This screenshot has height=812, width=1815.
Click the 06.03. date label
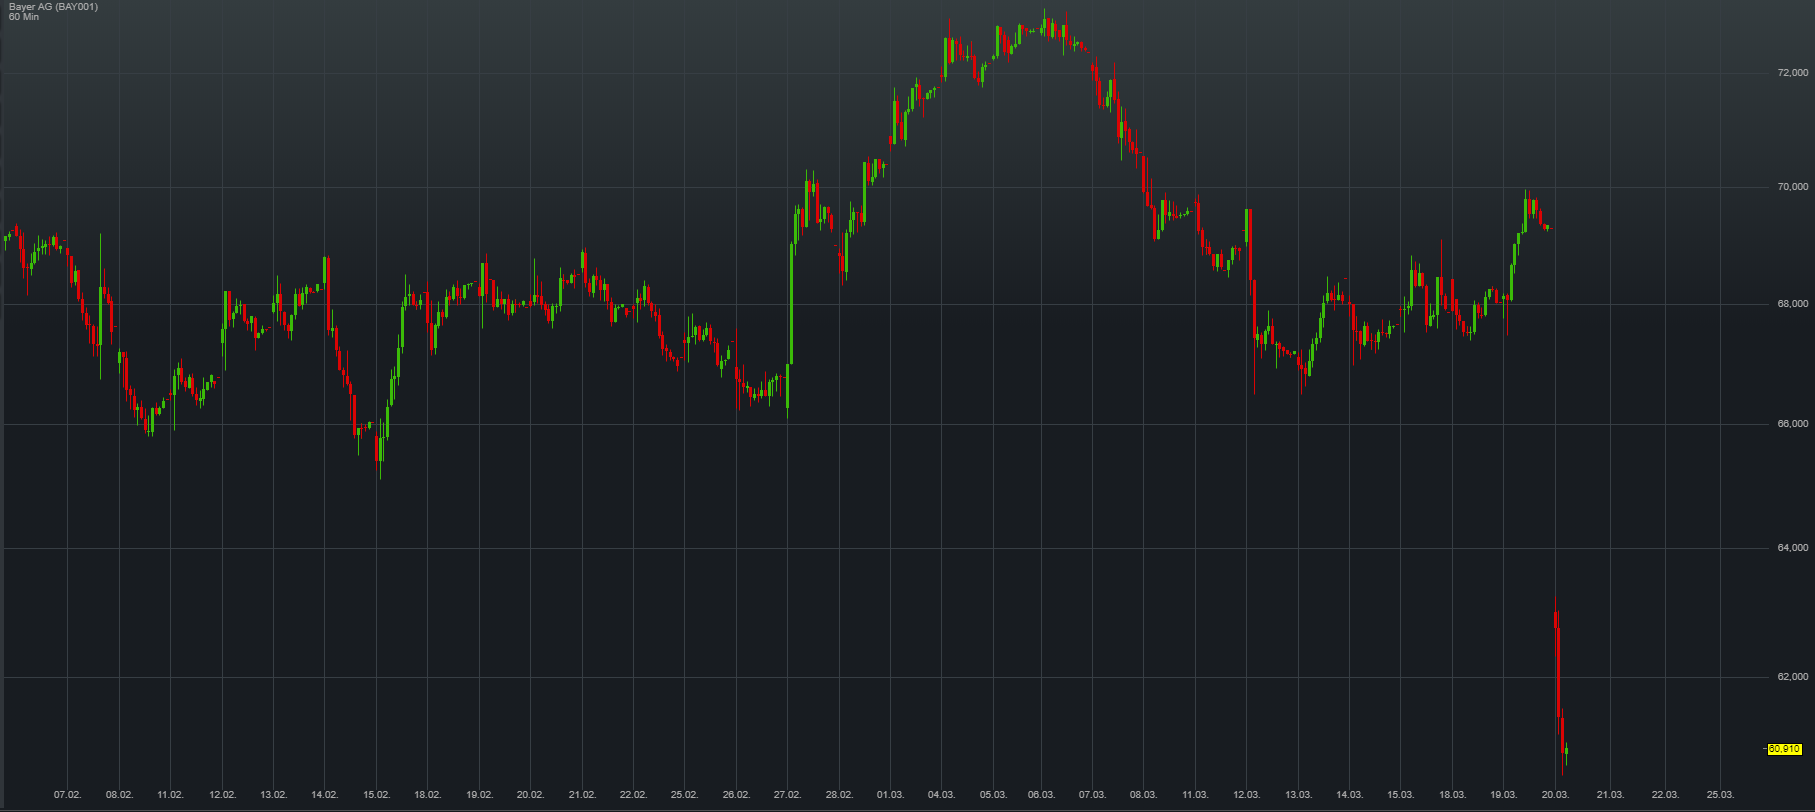[1041, 795]
